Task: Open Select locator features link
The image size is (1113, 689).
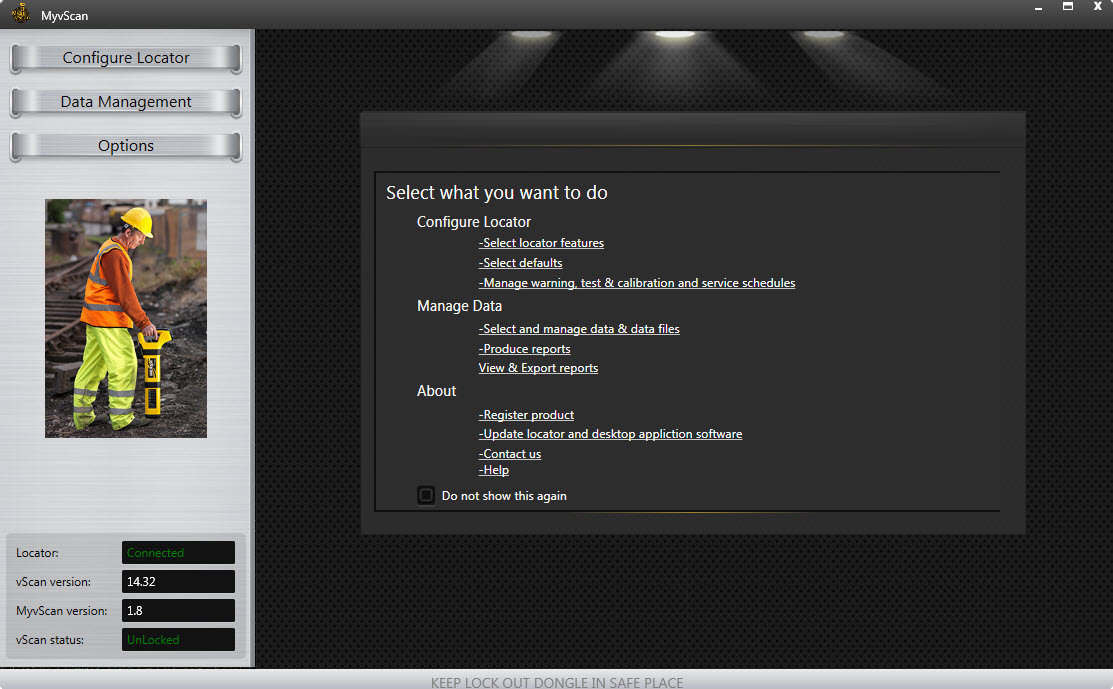Action: click(541, 243)
